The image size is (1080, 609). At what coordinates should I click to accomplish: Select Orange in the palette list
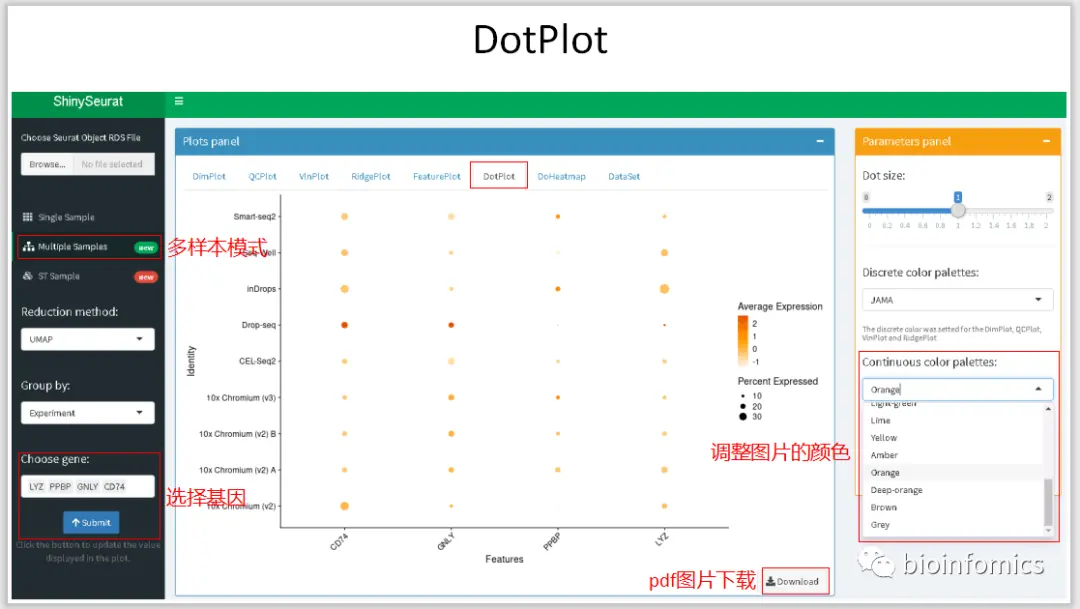pos(953,473)
